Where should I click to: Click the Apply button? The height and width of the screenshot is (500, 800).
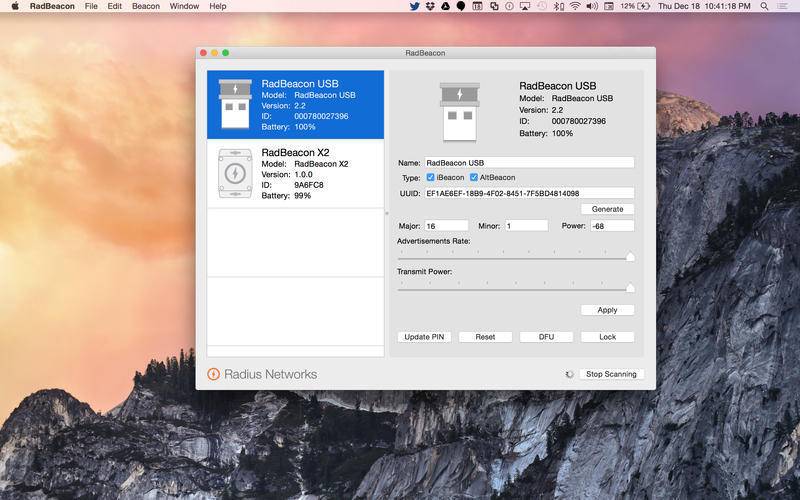[x=607, y=310]
